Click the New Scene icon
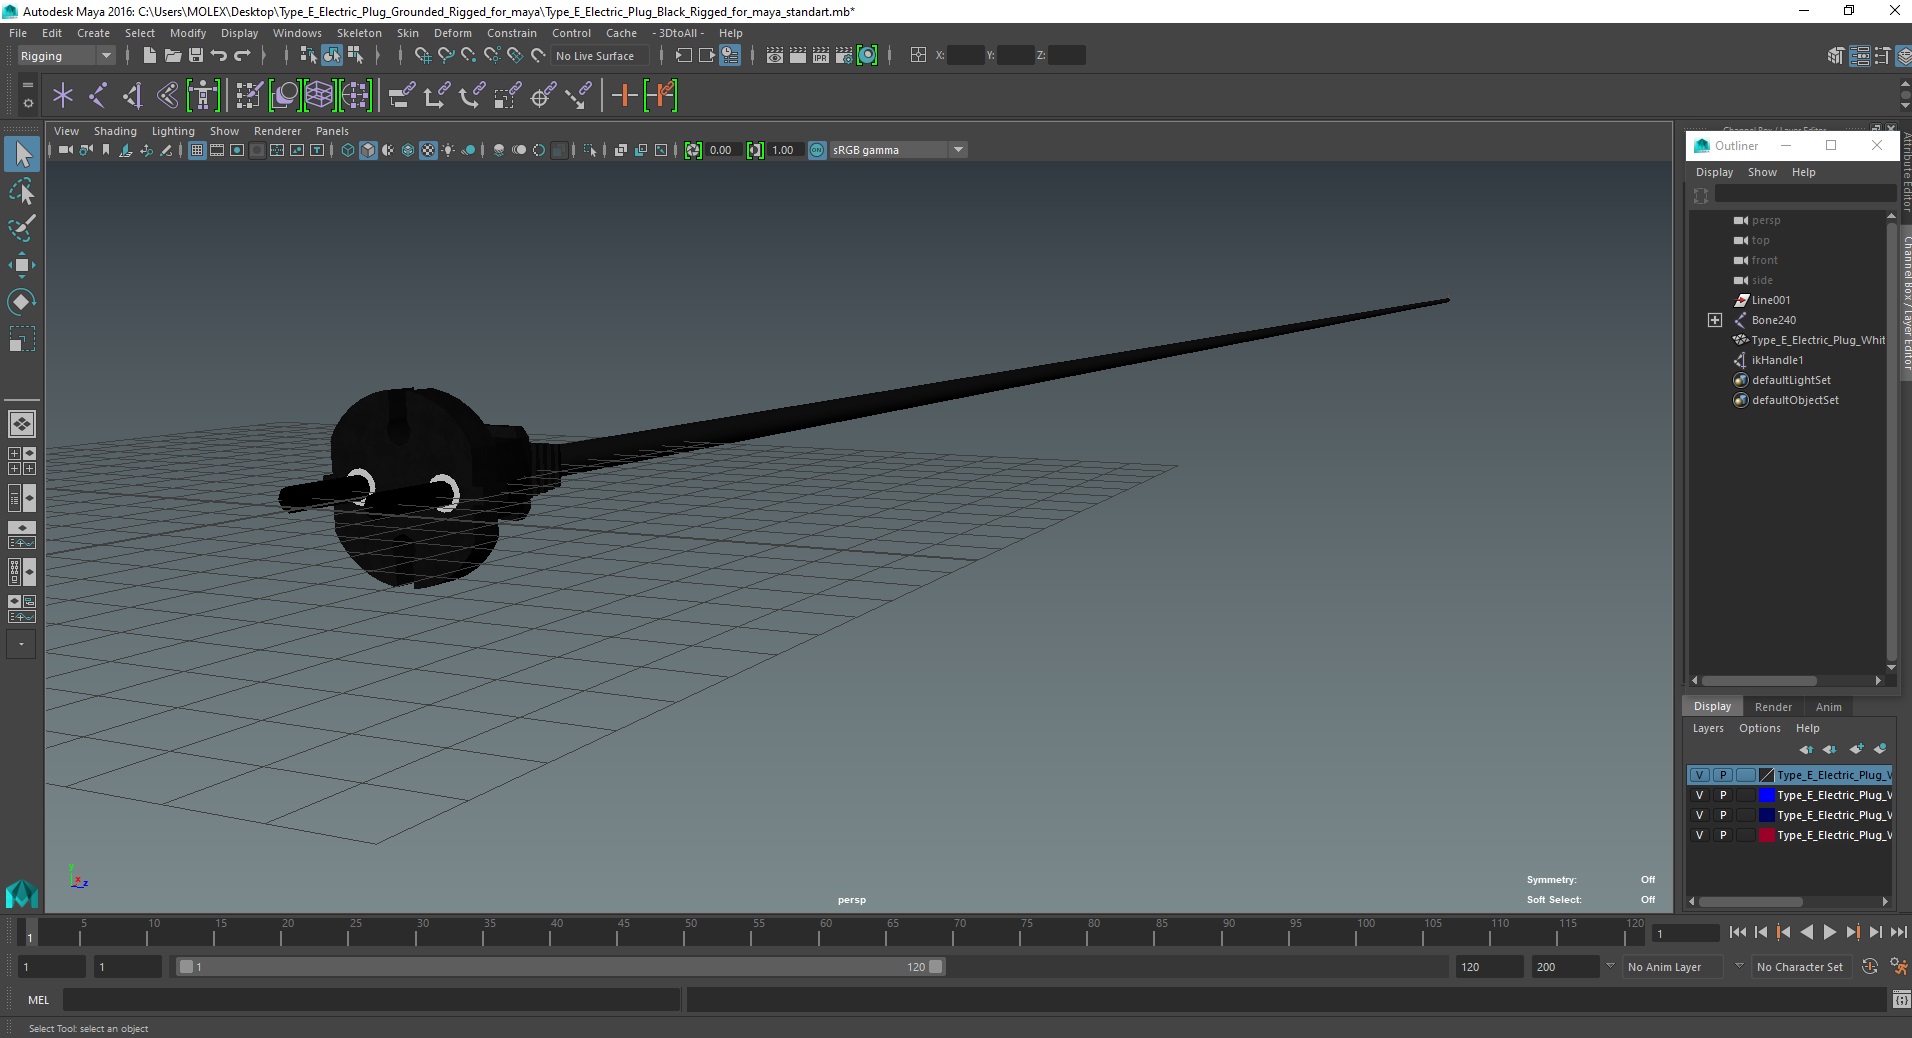The image size is (1912, 1038). [x=149, y=55]
